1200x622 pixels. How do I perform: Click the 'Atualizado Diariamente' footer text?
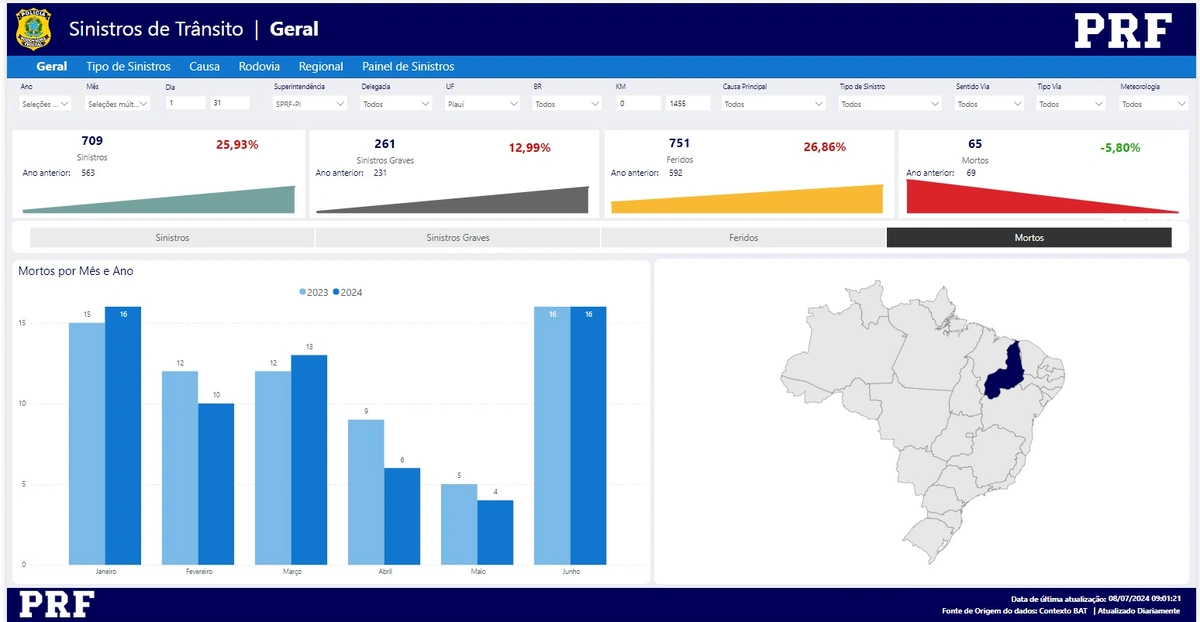point(1139,610)
